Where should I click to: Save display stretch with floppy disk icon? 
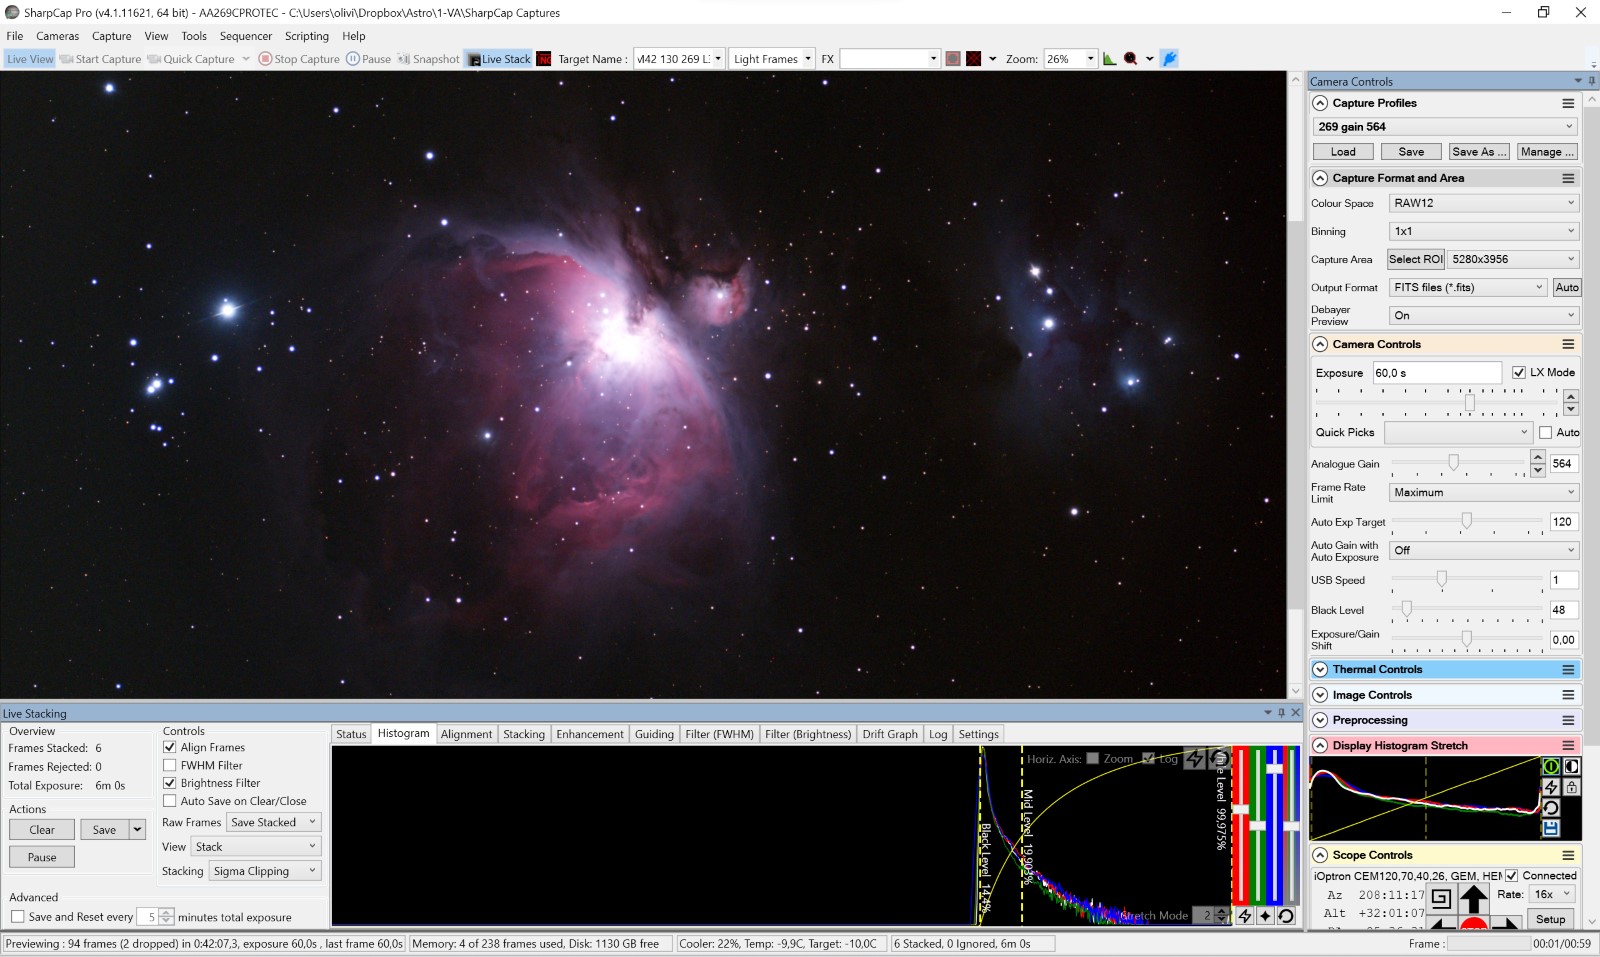tap(1551, 828)
